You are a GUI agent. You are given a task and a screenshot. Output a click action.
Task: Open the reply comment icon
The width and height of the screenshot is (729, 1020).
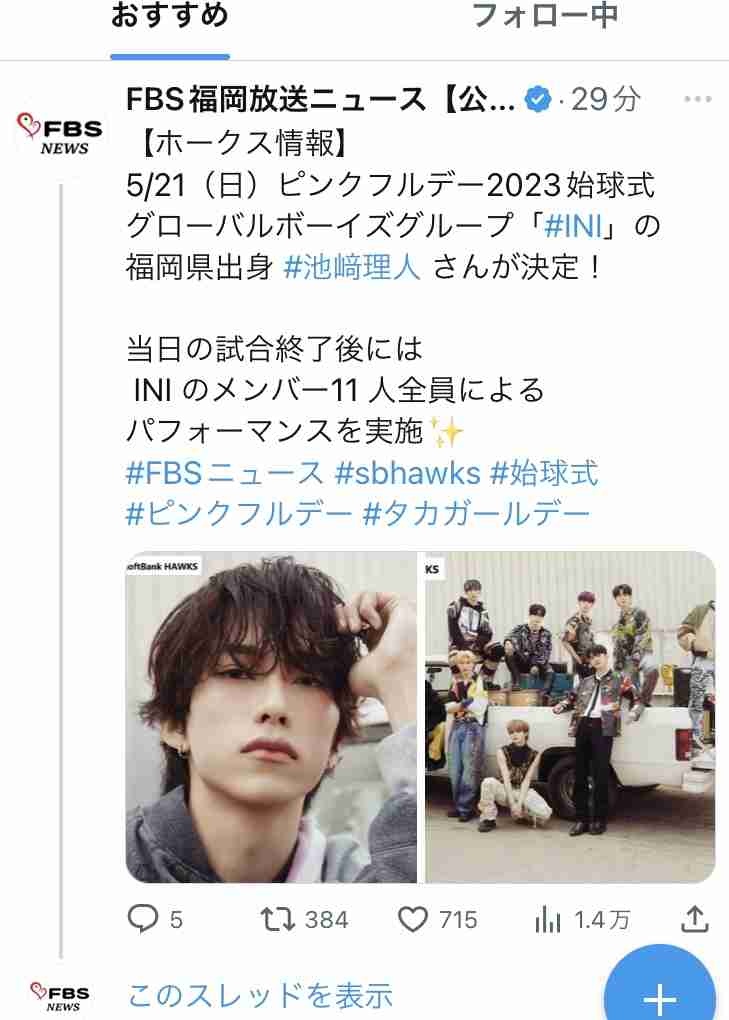143,919
